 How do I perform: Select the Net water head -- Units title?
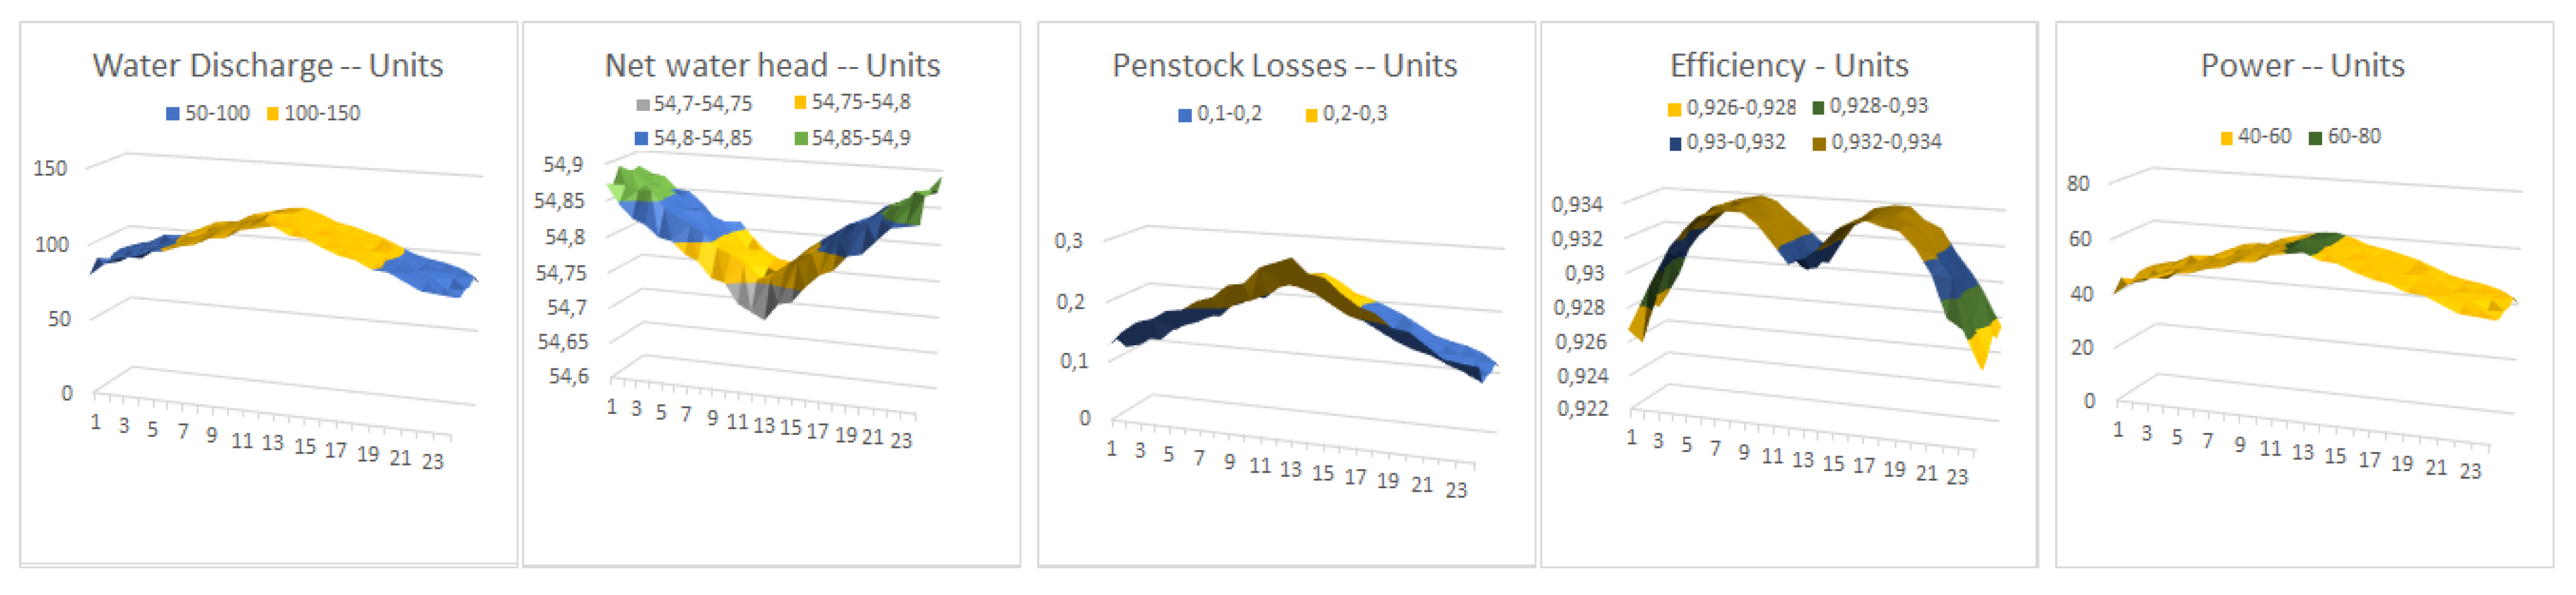pos(772,66)
